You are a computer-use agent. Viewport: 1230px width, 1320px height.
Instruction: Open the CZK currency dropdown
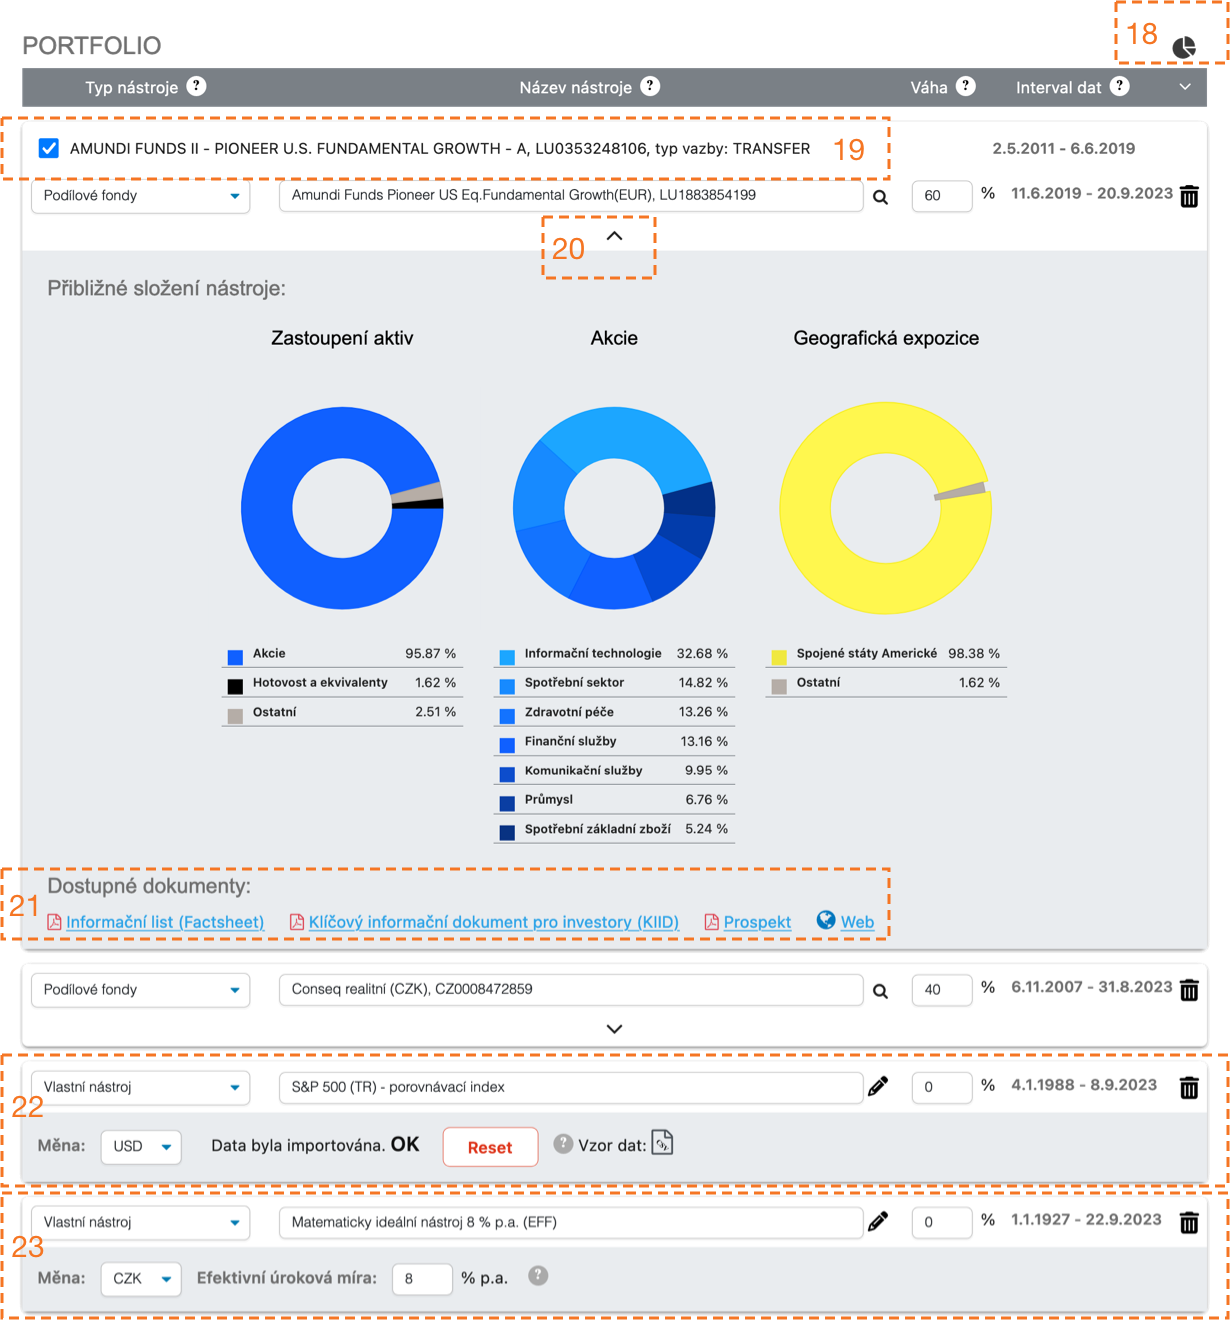click(141, 1279)
